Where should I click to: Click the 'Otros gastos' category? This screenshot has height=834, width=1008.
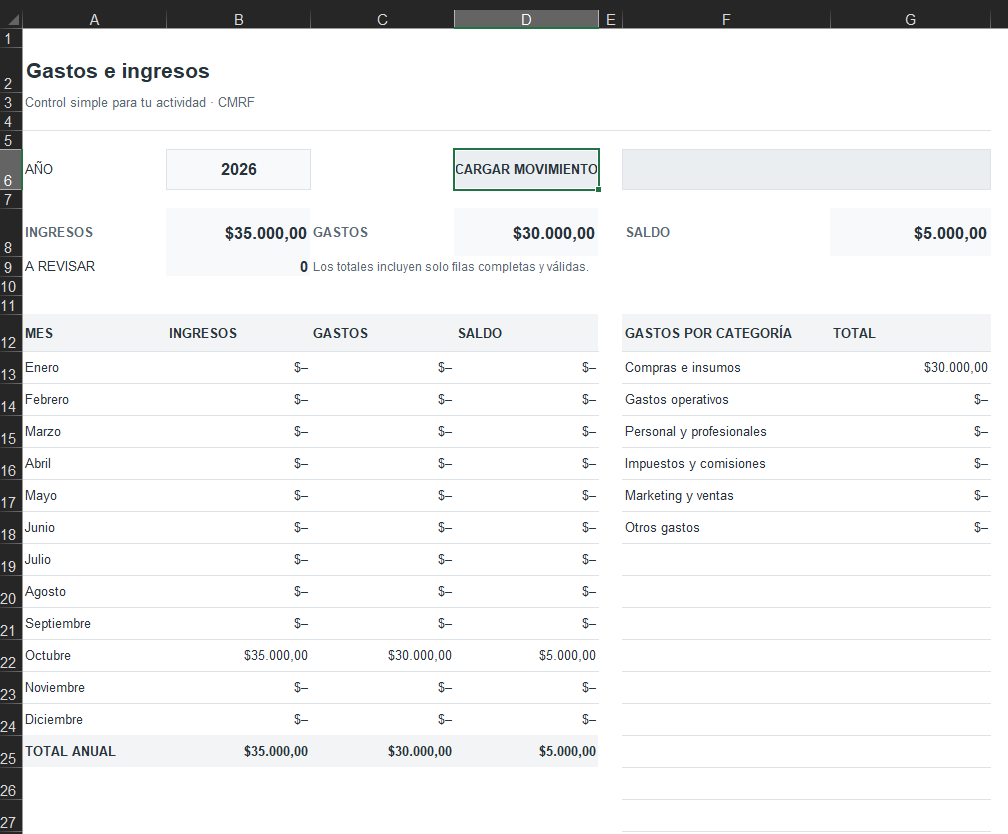662,527
